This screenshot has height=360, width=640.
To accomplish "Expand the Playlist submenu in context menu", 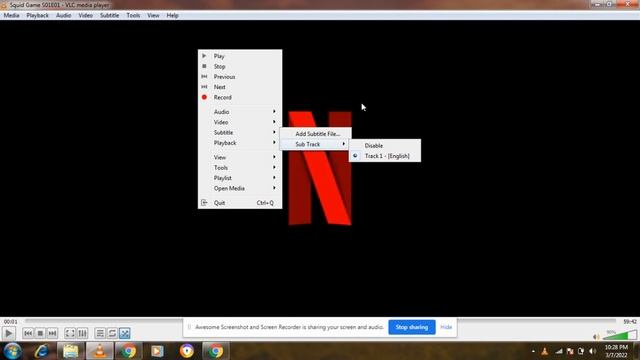I will (x=240, y=178).
